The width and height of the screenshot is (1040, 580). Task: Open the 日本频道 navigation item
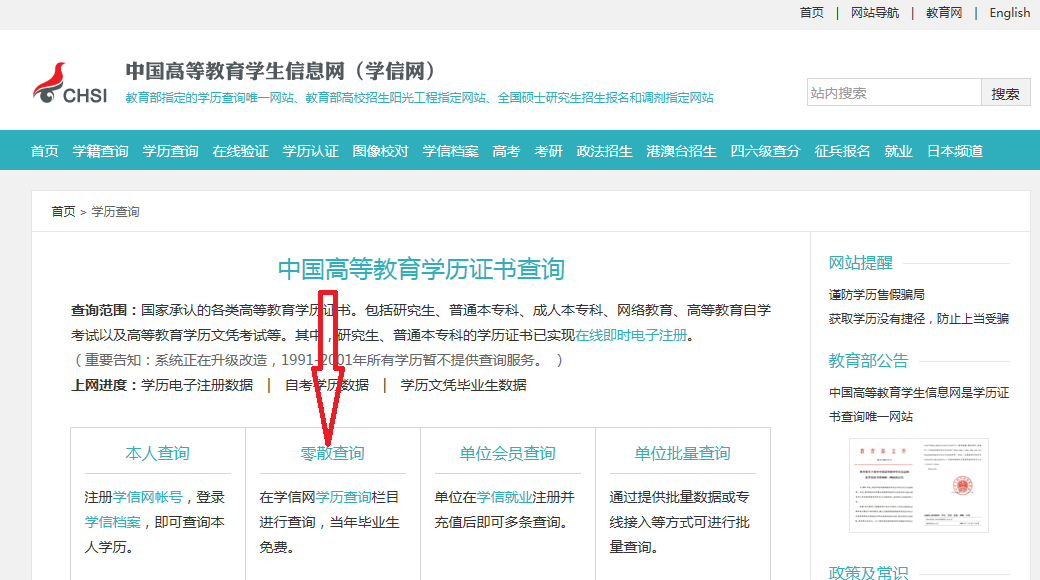954,151
